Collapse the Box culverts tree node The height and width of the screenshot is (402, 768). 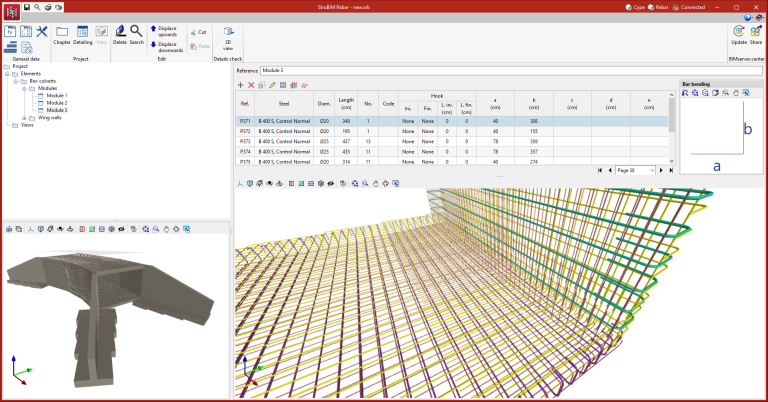click(x=18, y=81)
